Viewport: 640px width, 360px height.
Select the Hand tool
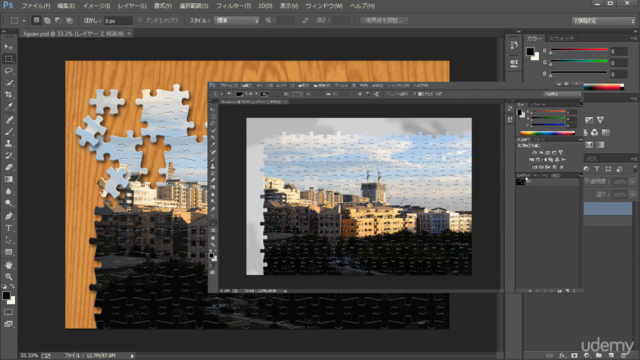click(9, 265)
